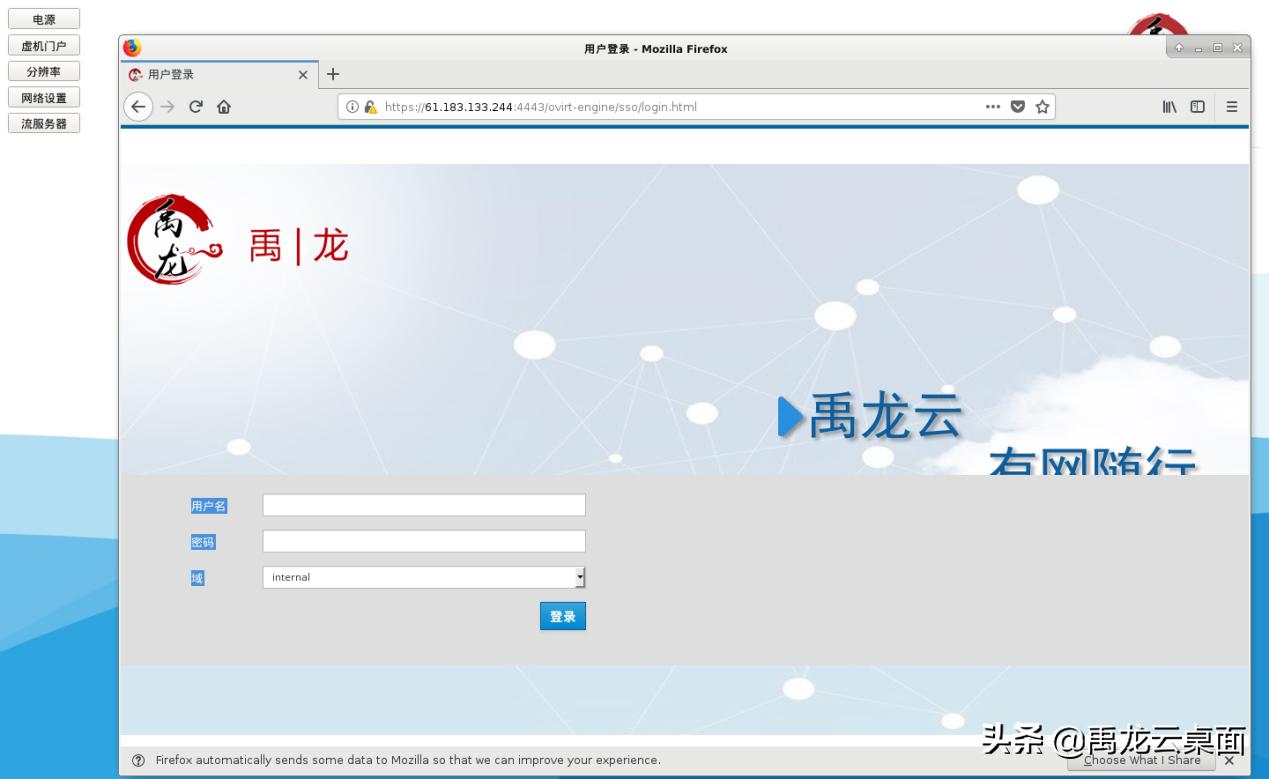Dismiss the Firefox data notification bar
Screen dimensions: 1269x779
point(1229,760)
